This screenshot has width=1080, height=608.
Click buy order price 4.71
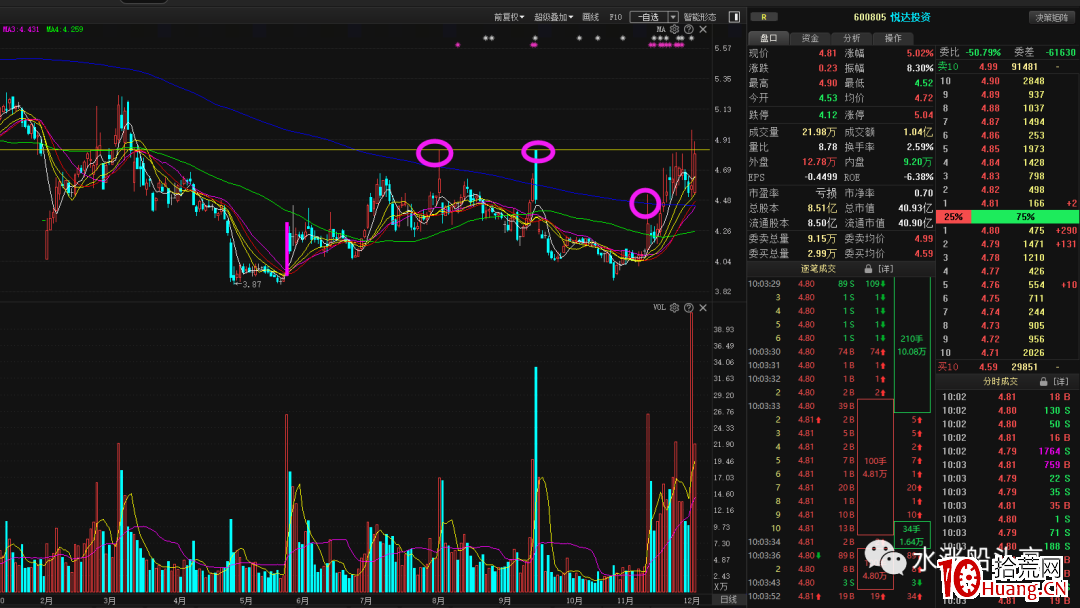coord(990,353)
